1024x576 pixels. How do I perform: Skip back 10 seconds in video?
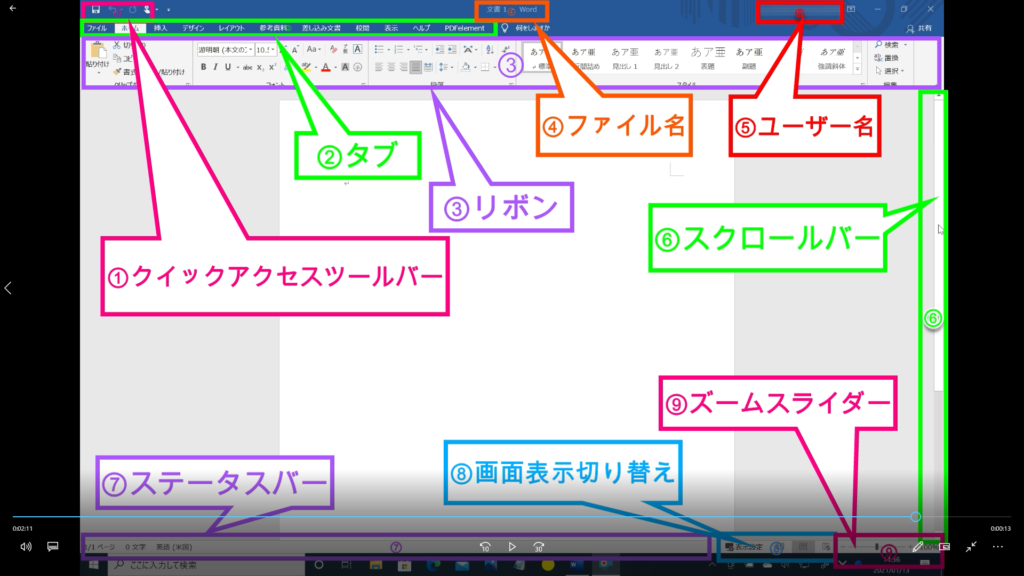(485, 547)
